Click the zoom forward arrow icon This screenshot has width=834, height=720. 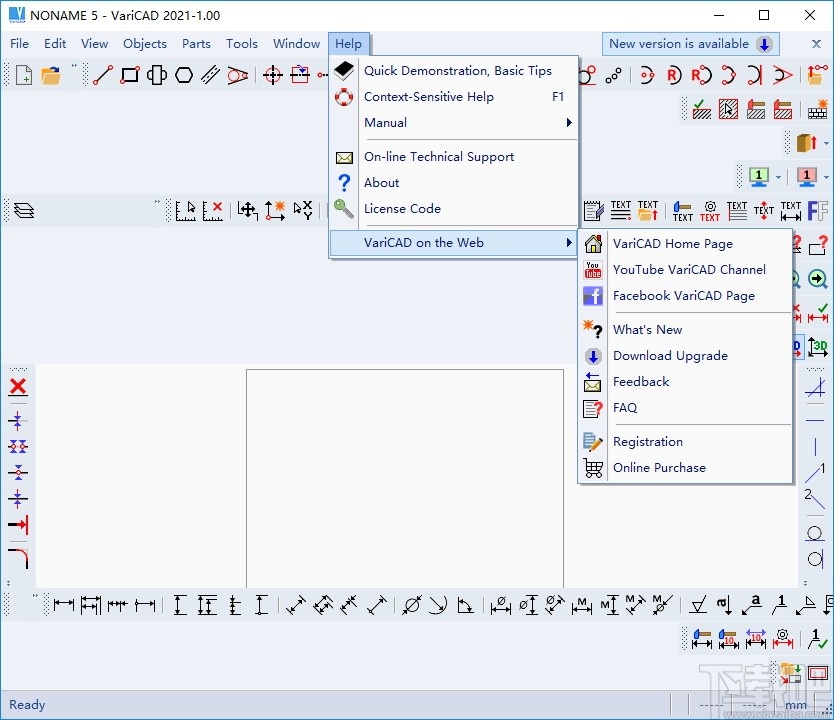coord(818,279)
